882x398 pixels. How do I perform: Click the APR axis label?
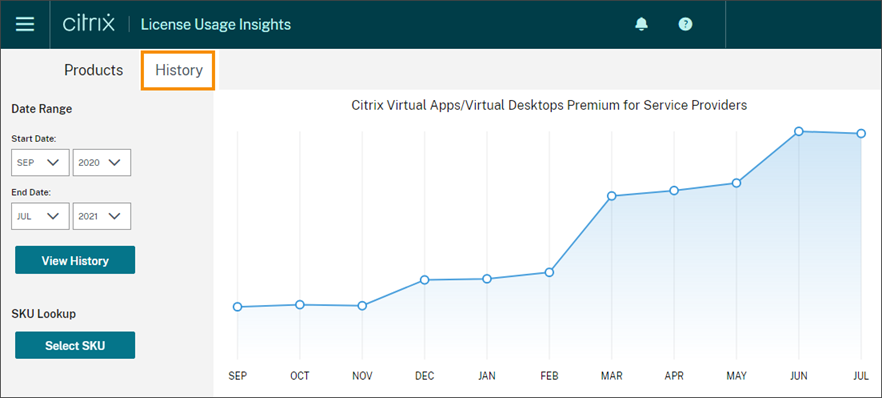pos(674,376)
